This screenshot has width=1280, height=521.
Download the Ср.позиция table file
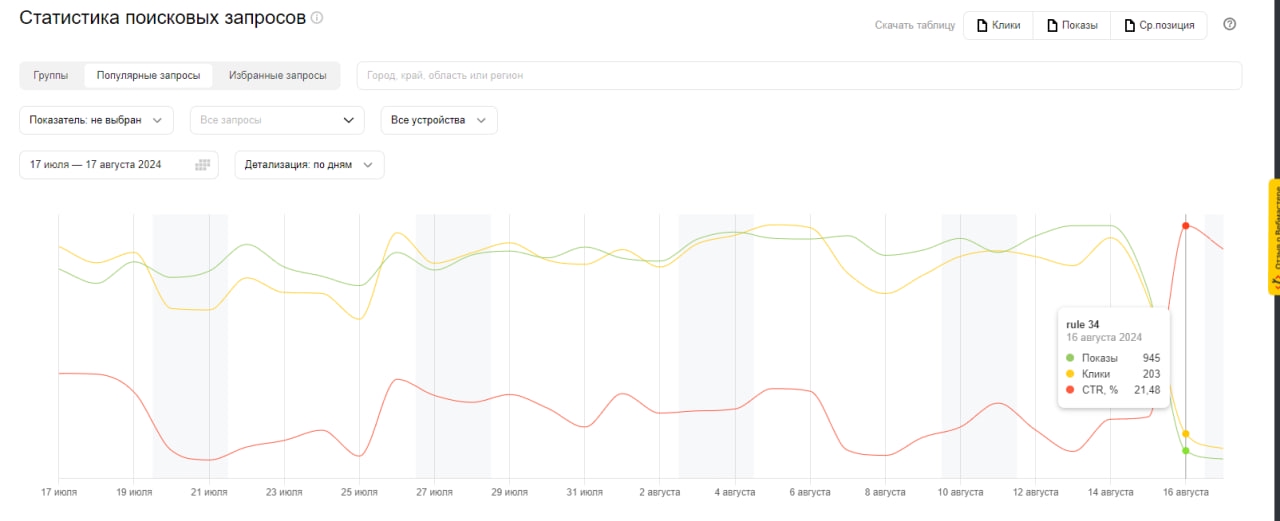coord(1159,25)
